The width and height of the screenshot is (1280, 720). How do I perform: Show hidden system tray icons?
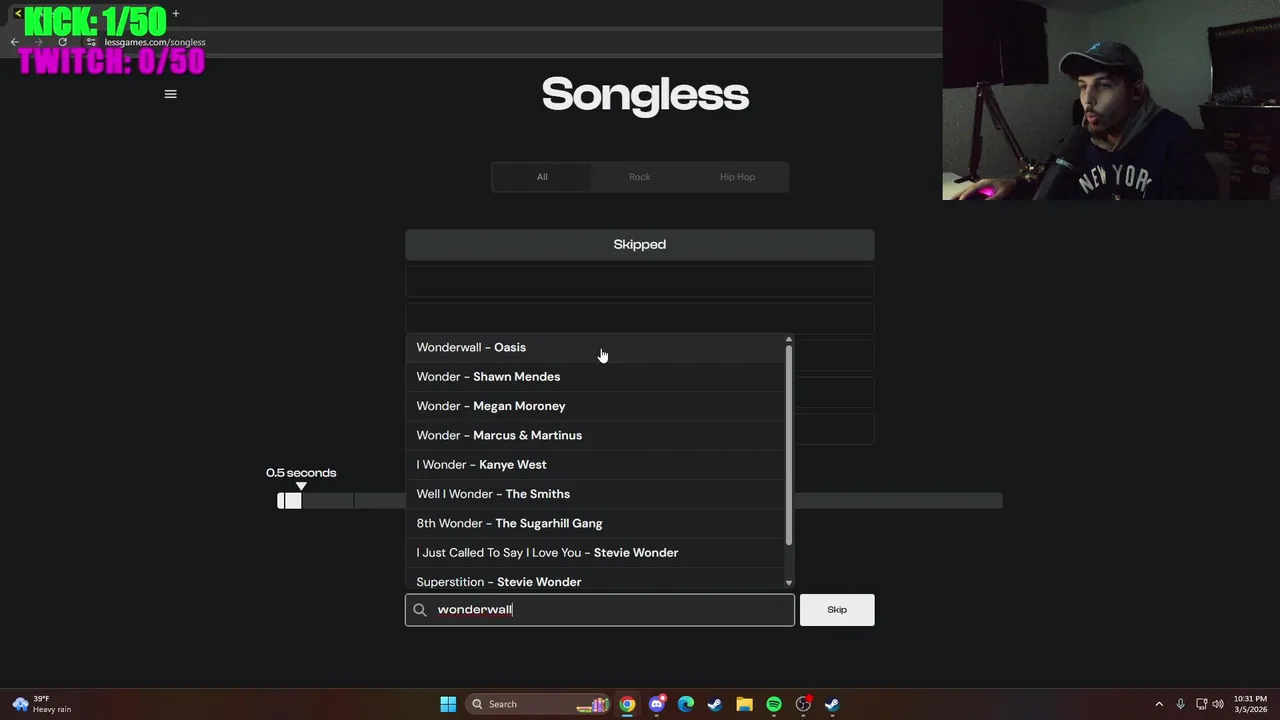click(1159, 704)
